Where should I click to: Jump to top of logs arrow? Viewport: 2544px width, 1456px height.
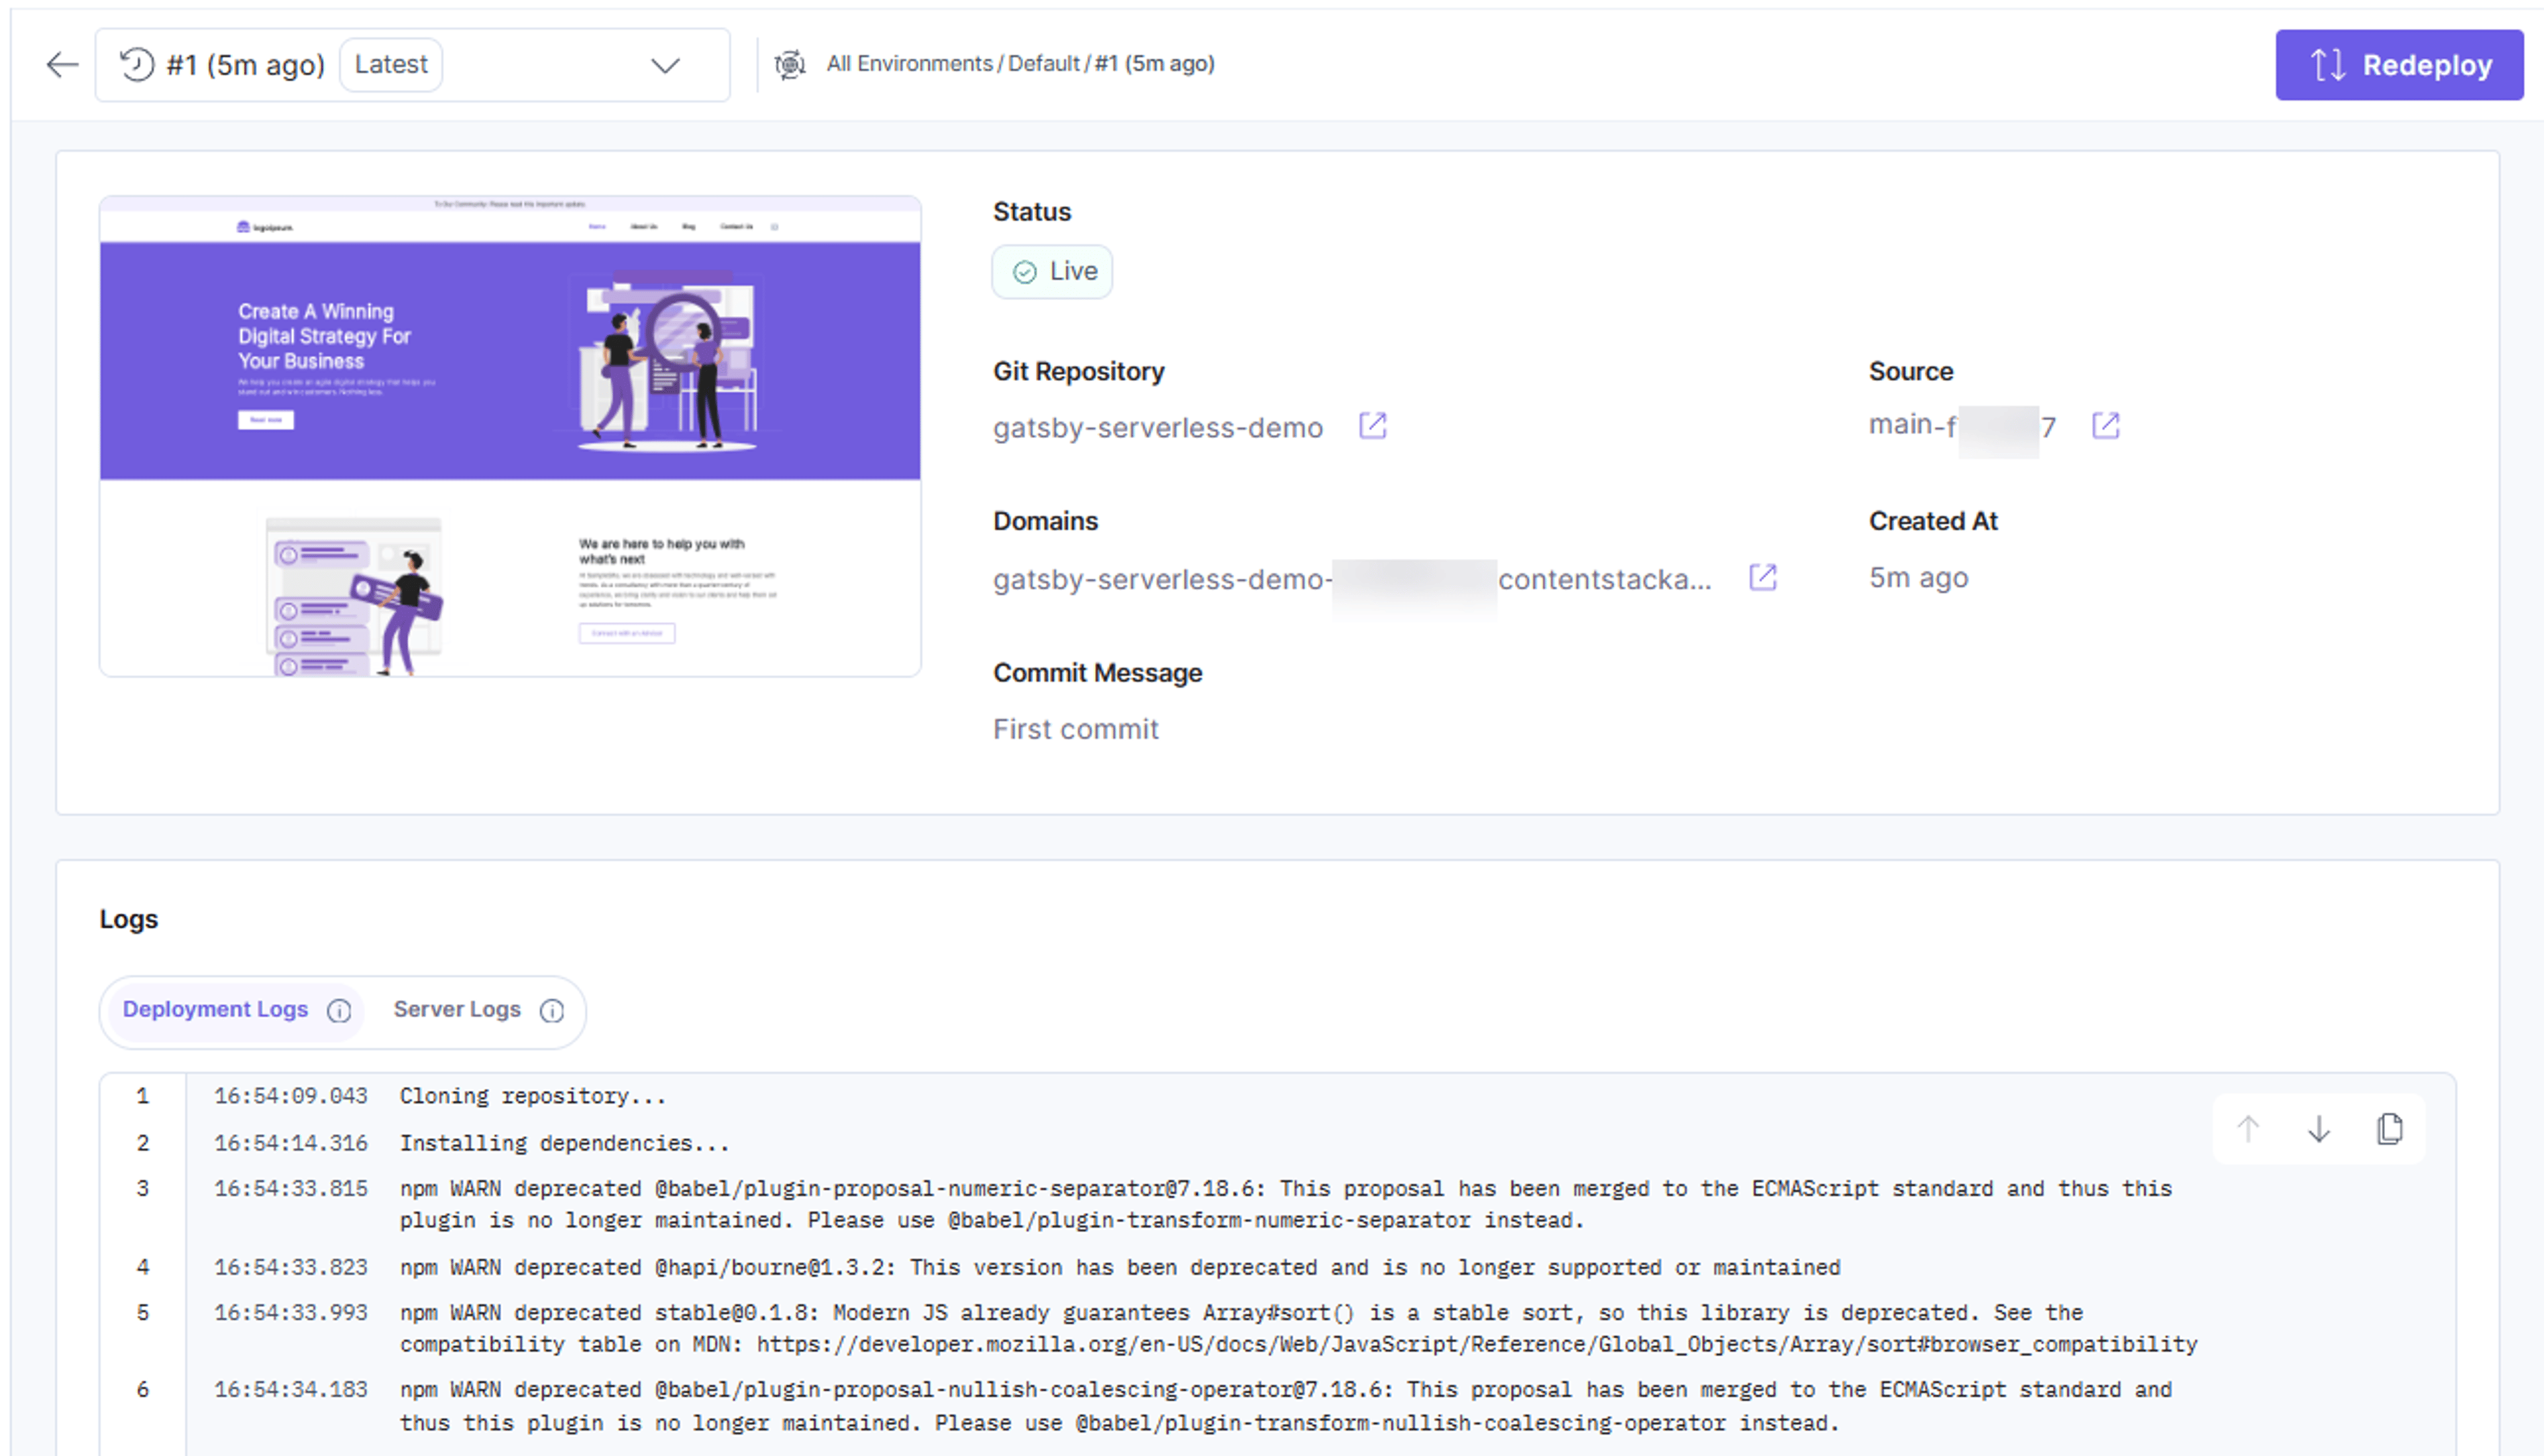(x=2248, y=1129)
